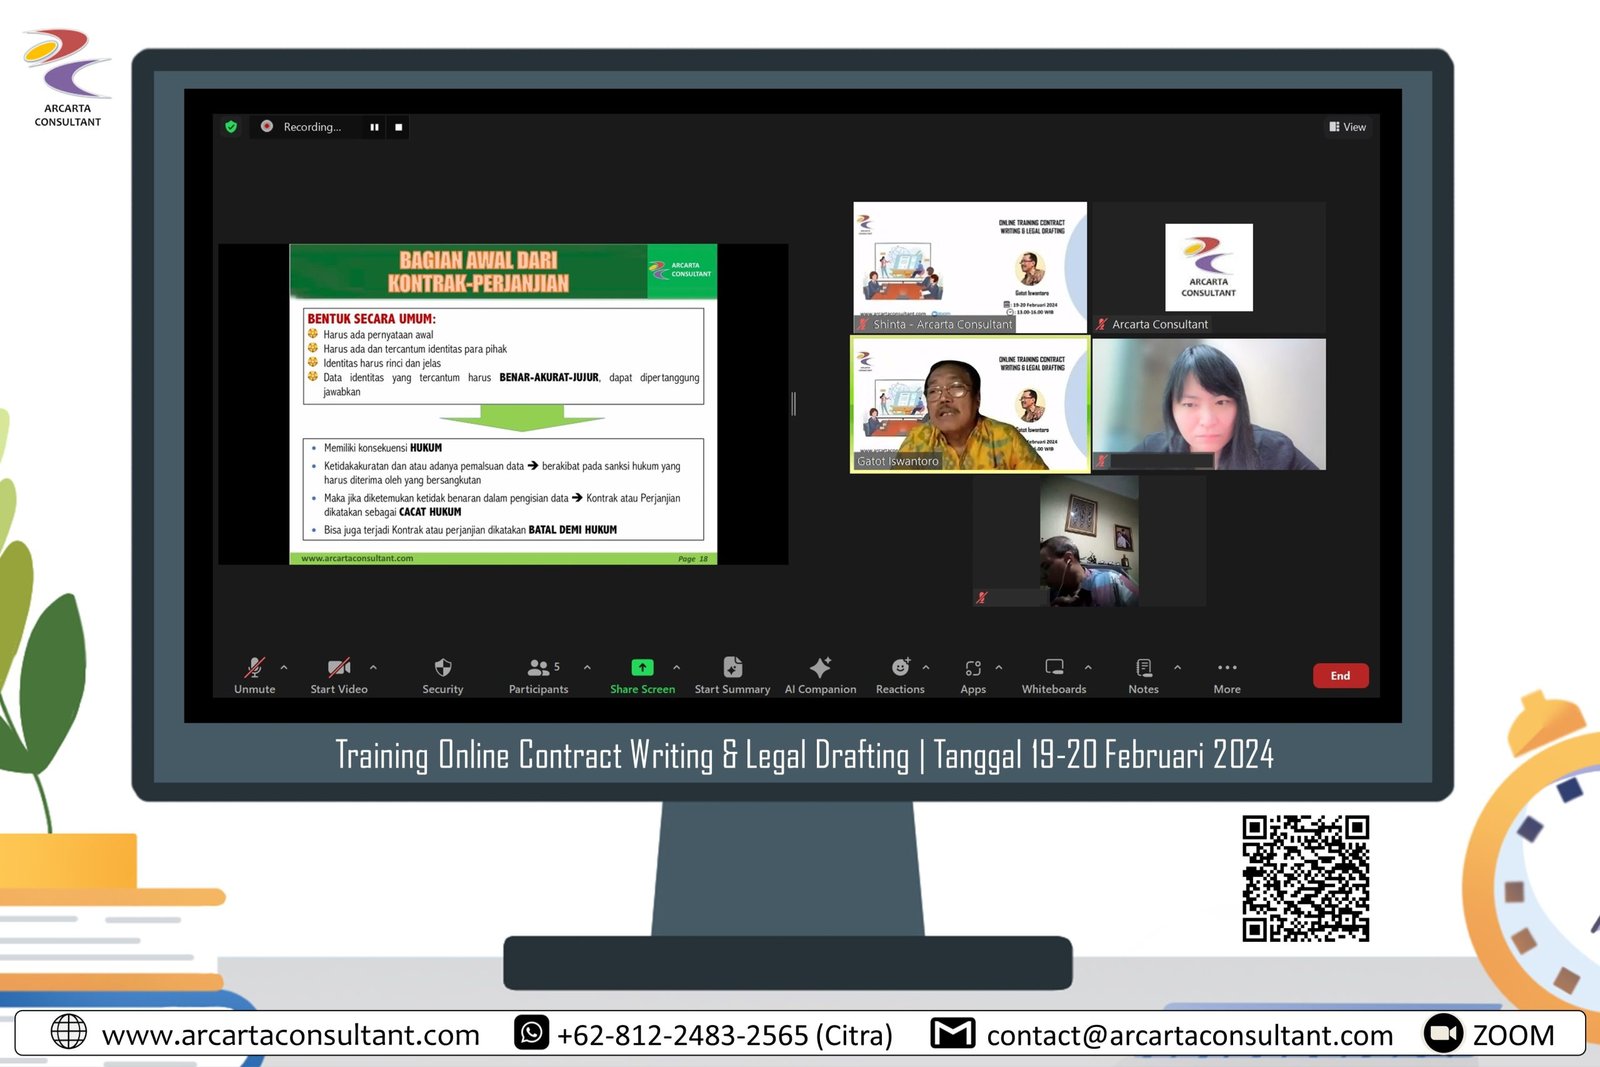Open the Participants panel
This screenshot has width=1600, height=1067.
pos(539,668)
